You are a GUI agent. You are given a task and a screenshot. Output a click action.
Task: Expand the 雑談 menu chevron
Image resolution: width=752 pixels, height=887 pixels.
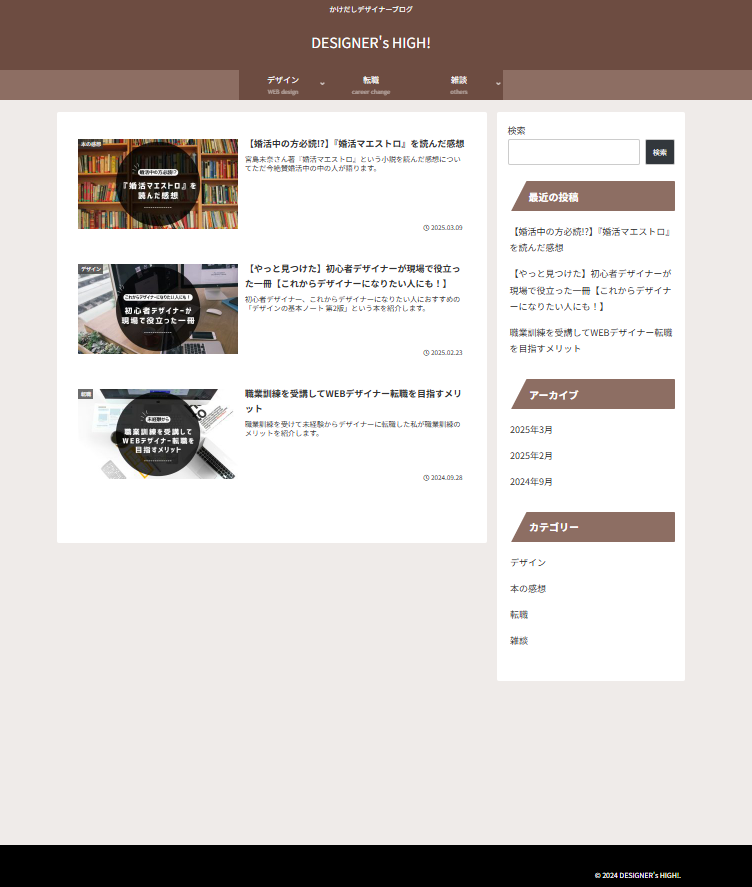(x=498, y=84)
